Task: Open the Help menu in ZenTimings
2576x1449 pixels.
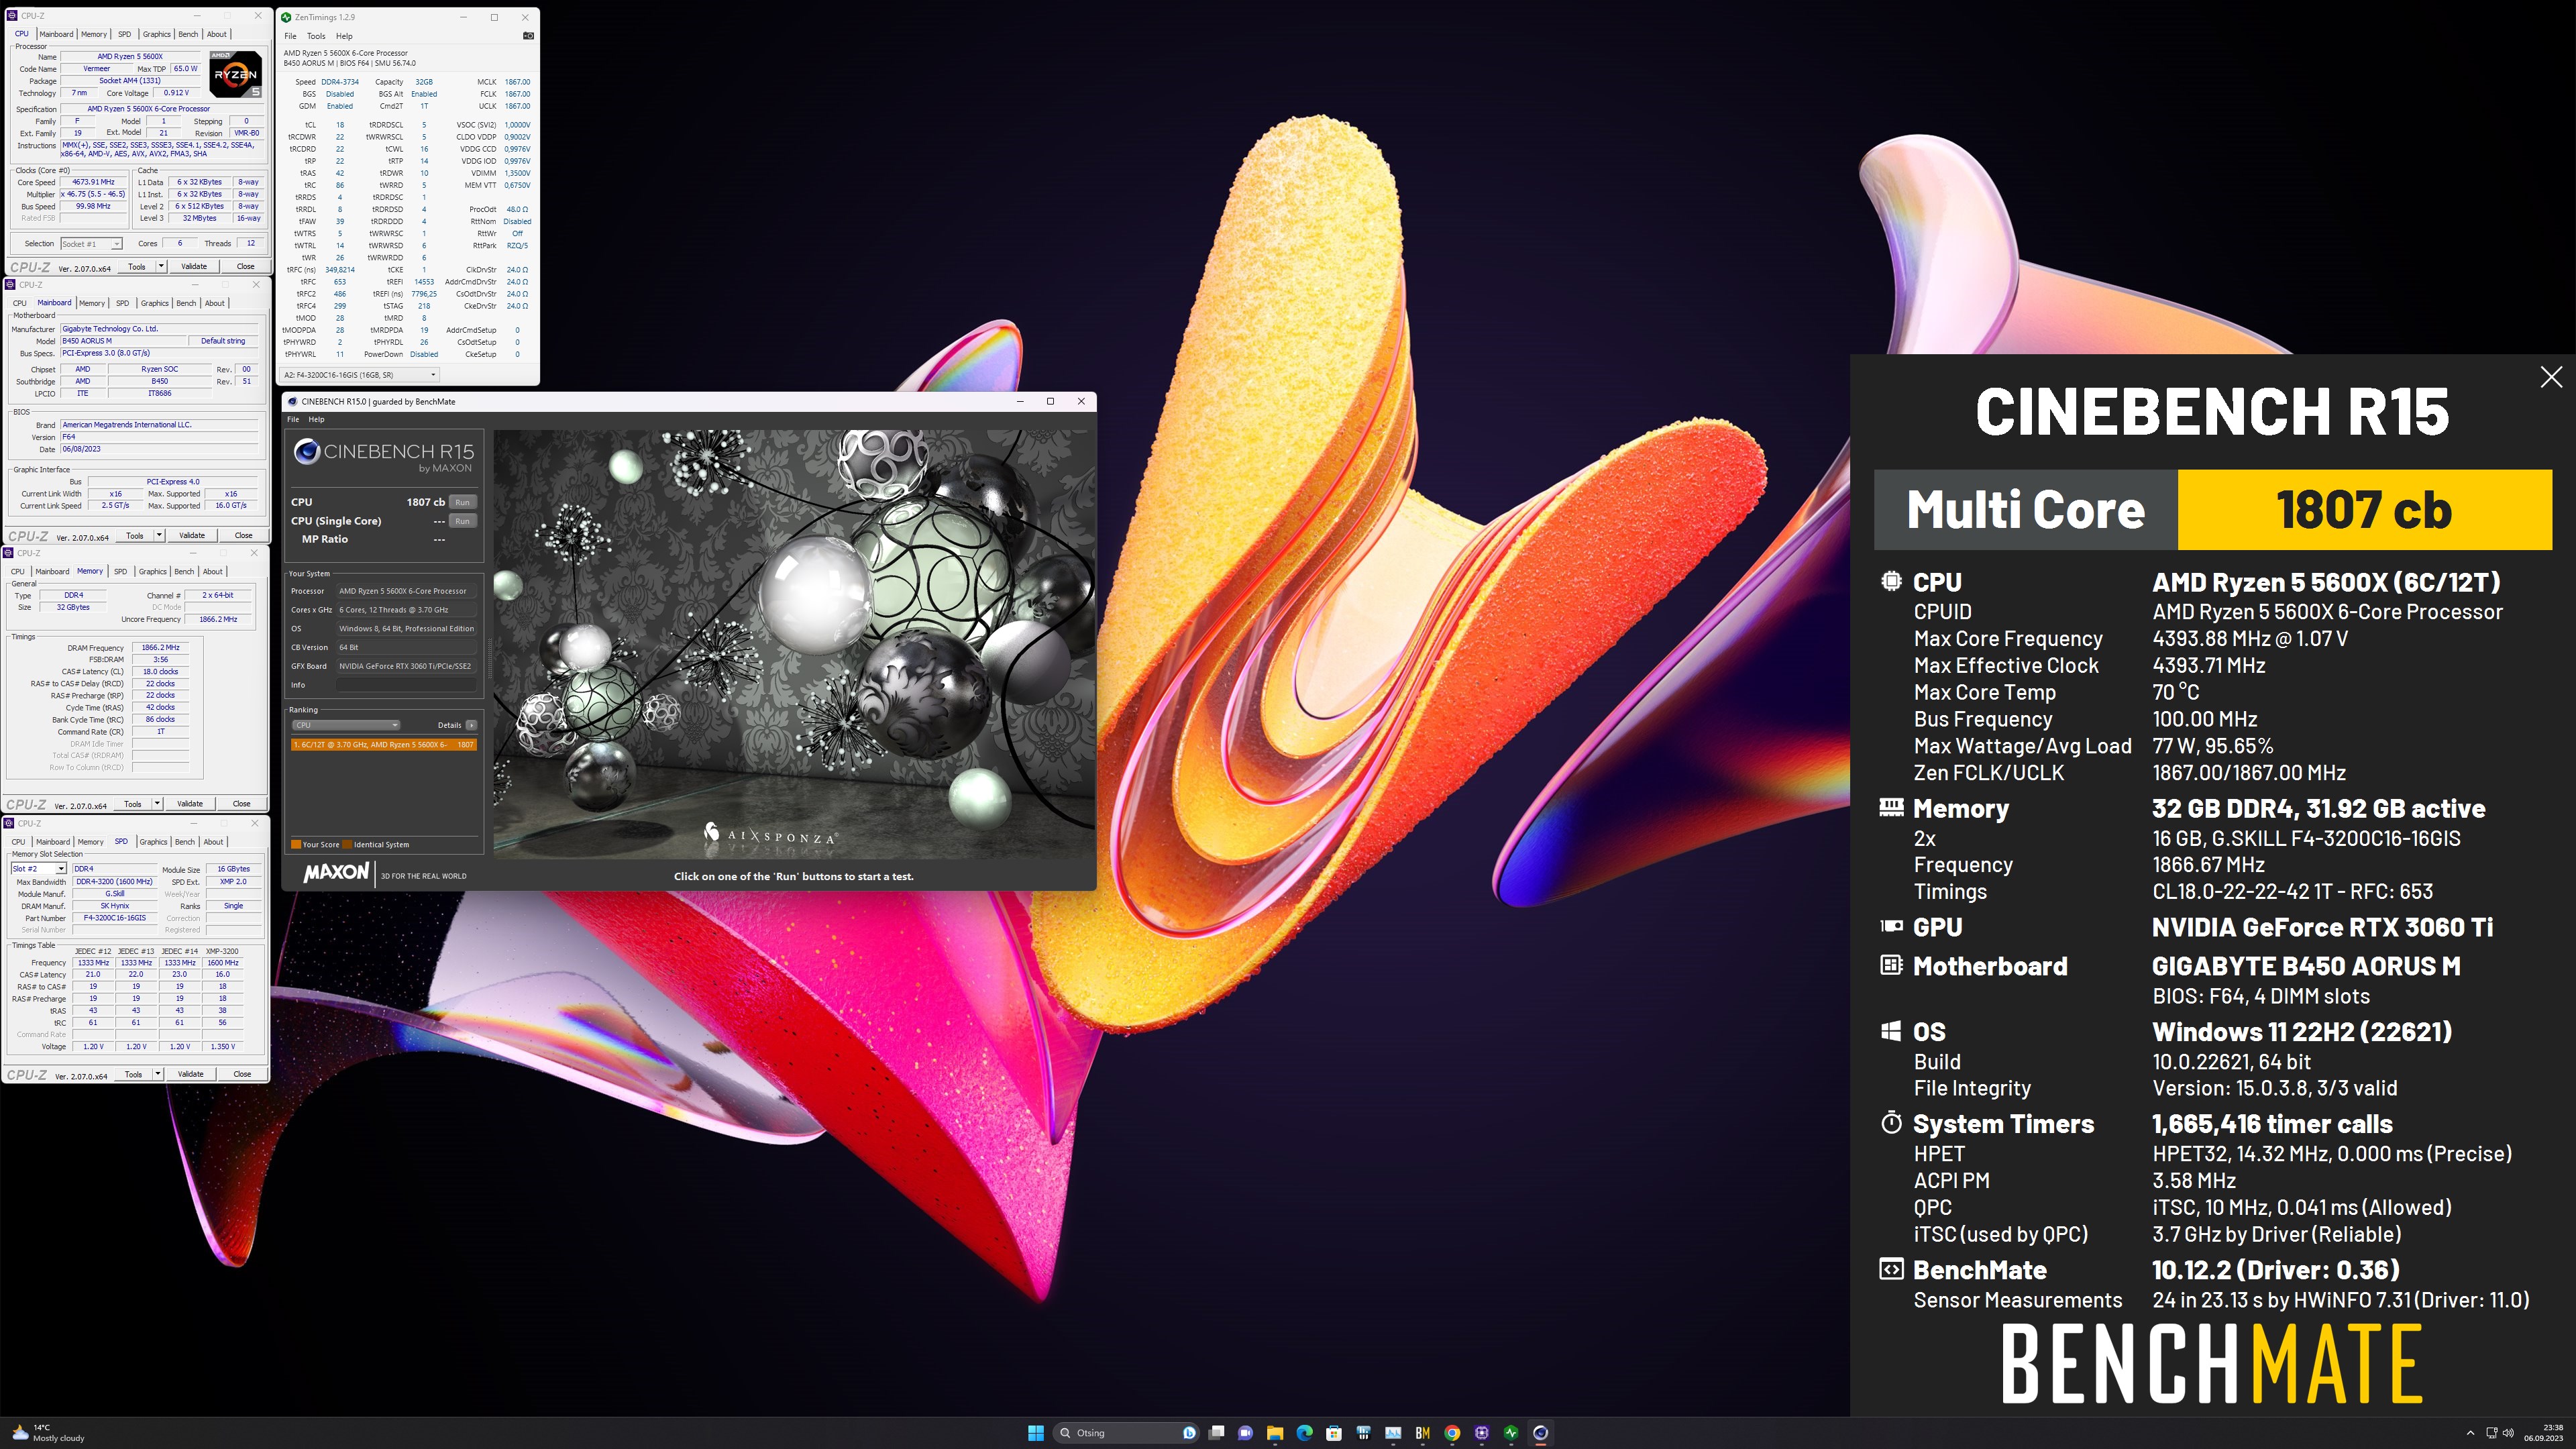Action: point(344,36)
